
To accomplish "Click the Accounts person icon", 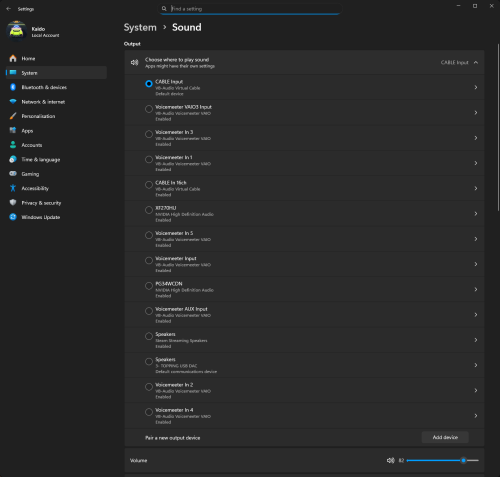I will [x=13, y=145].
